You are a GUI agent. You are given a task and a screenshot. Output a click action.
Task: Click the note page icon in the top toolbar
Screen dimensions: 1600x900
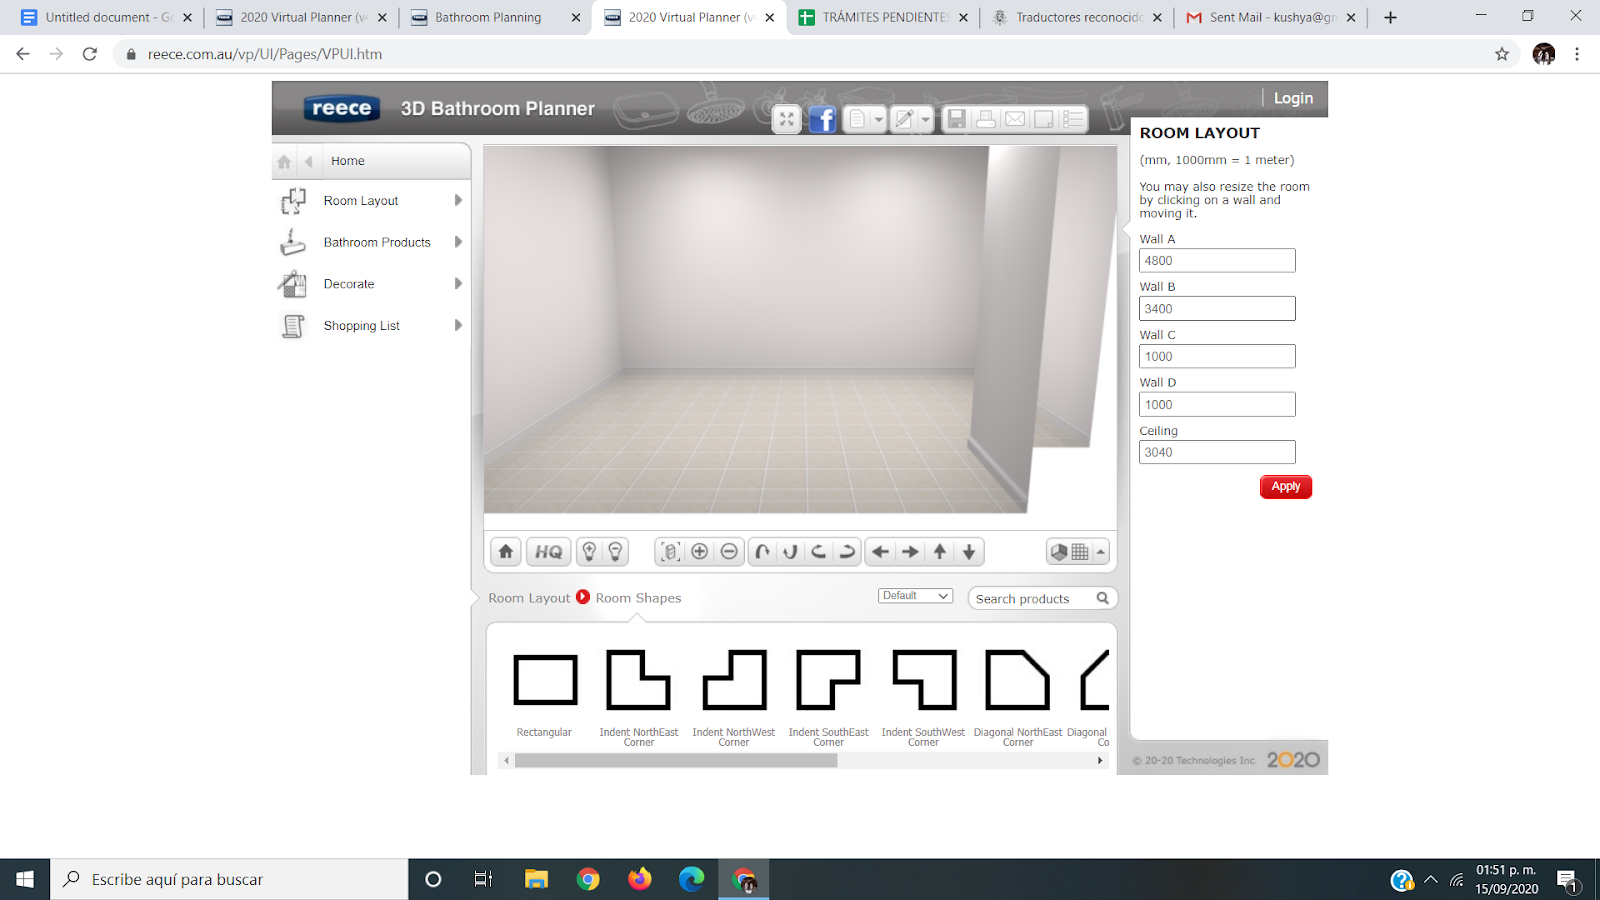point(1044,119)
